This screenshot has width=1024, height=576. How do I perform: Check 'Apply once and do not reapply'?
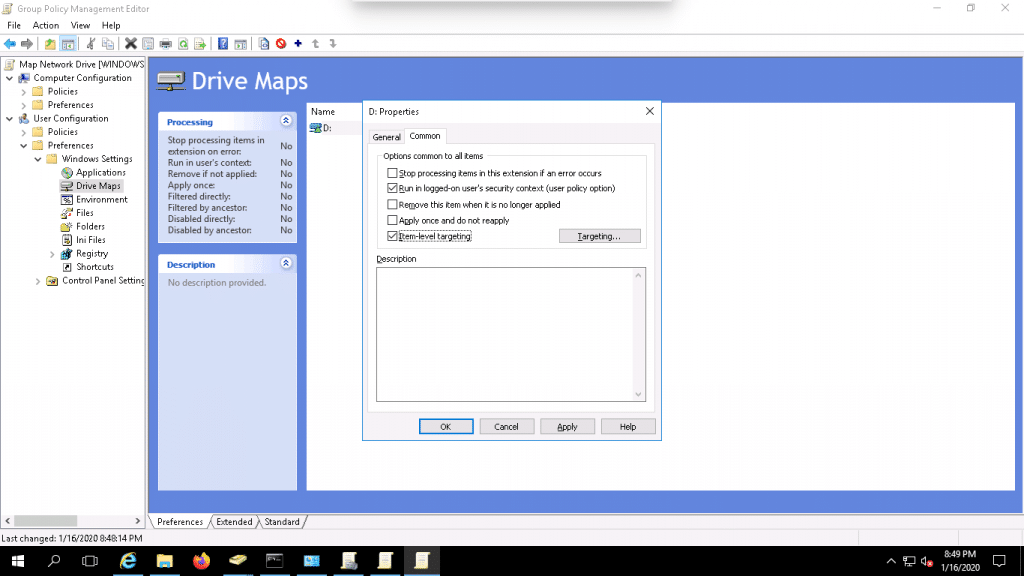click(x=392, y=220)
